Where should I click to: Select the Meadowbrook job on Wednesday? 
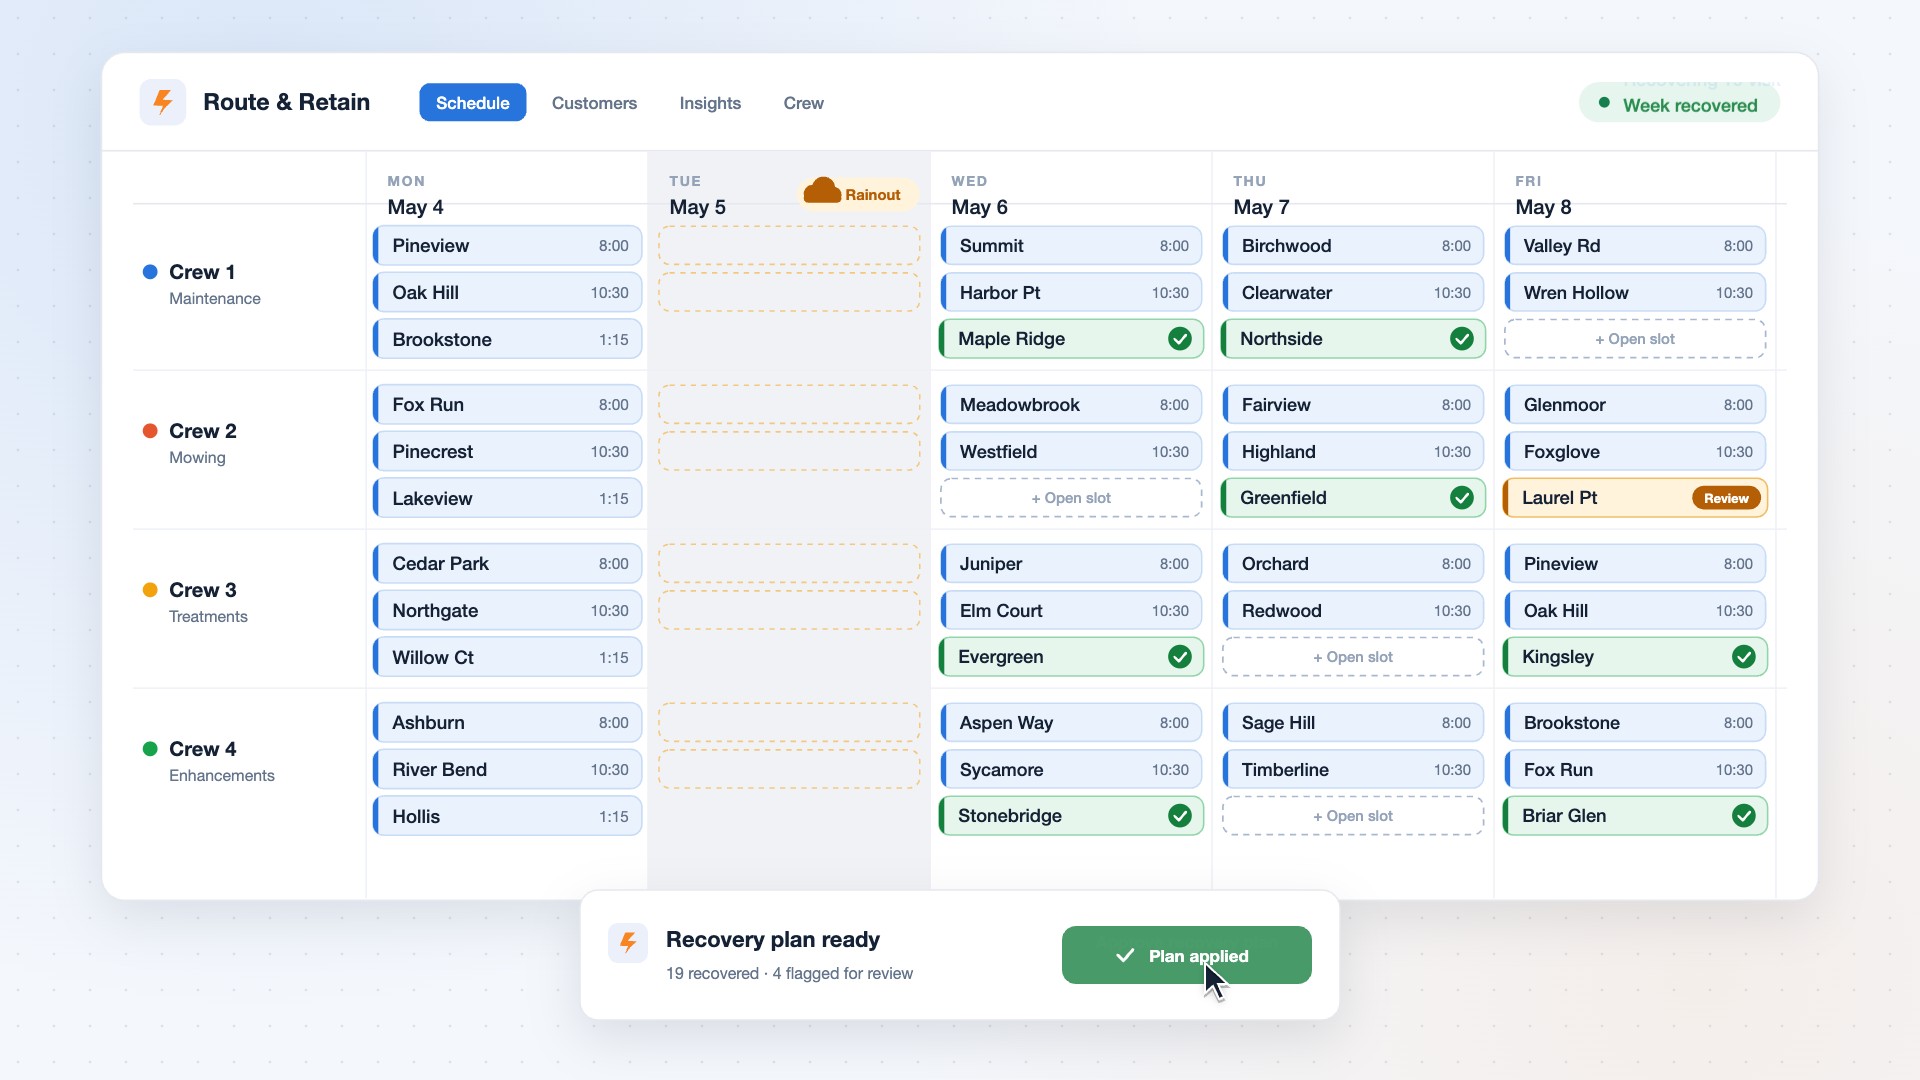[1071, 405]
